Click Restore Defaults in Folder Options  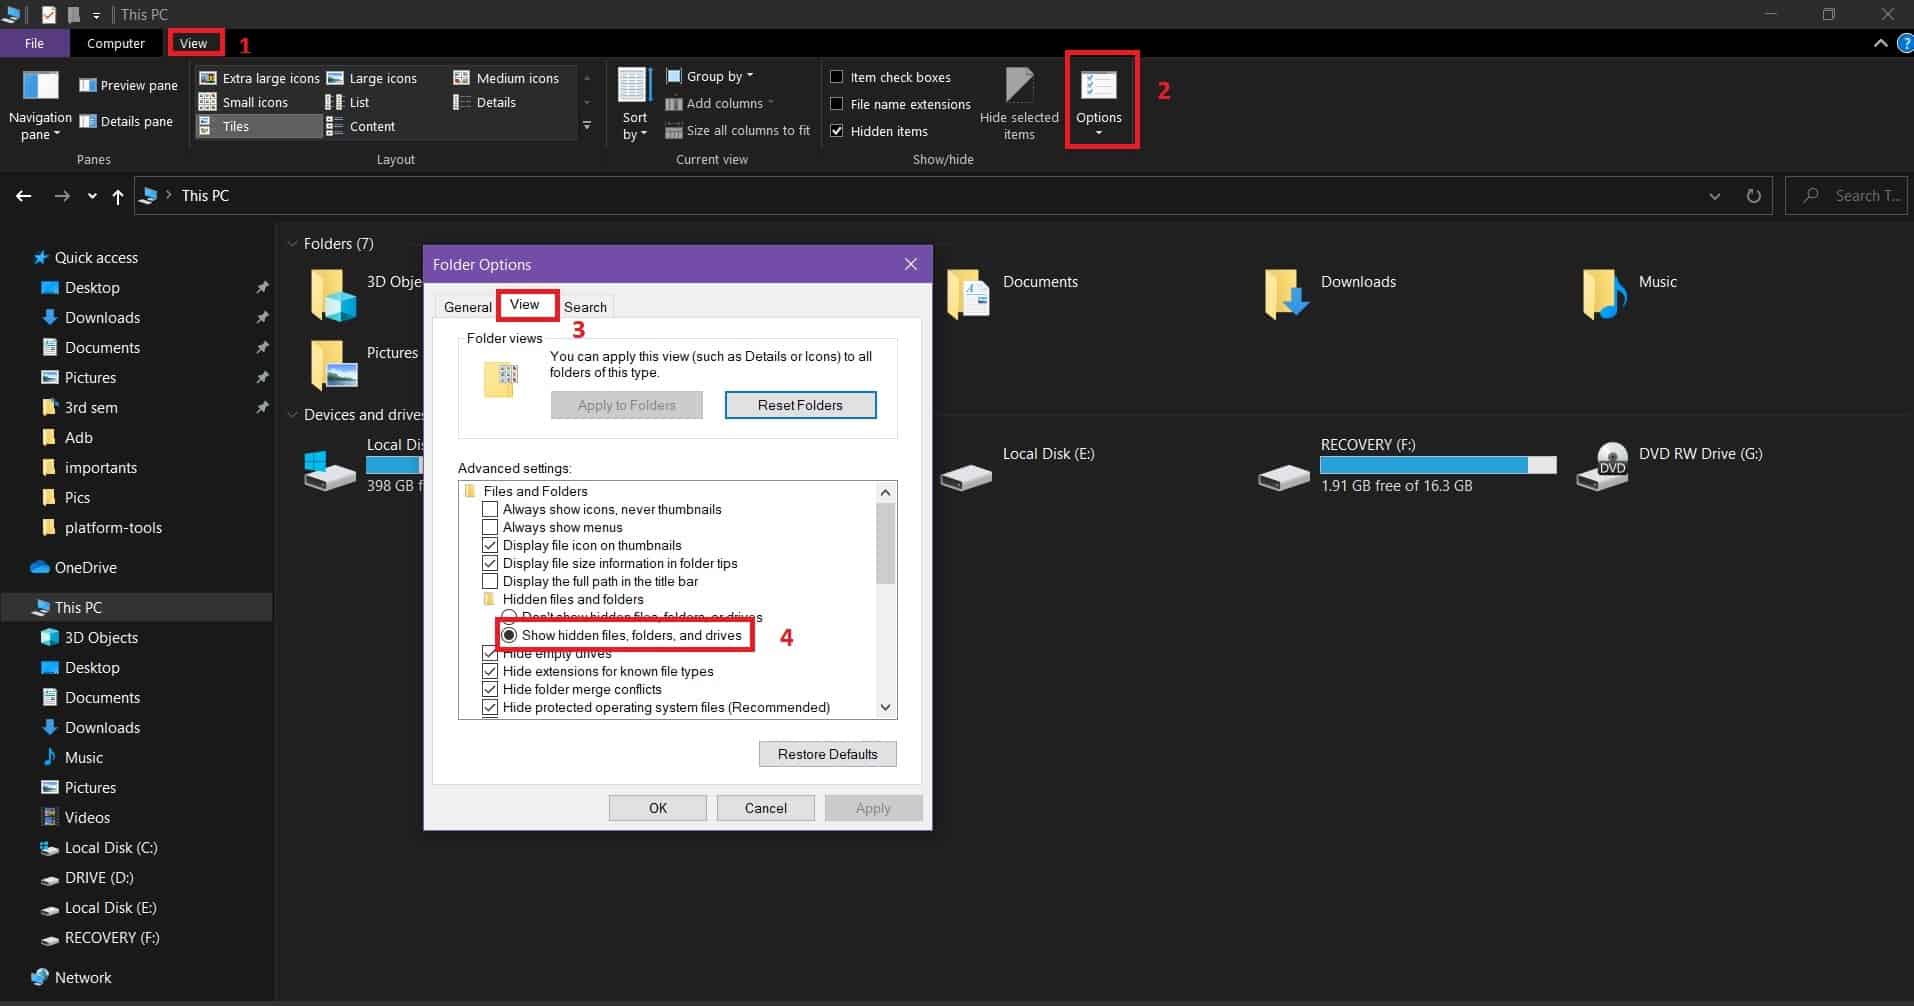(827, 753)
